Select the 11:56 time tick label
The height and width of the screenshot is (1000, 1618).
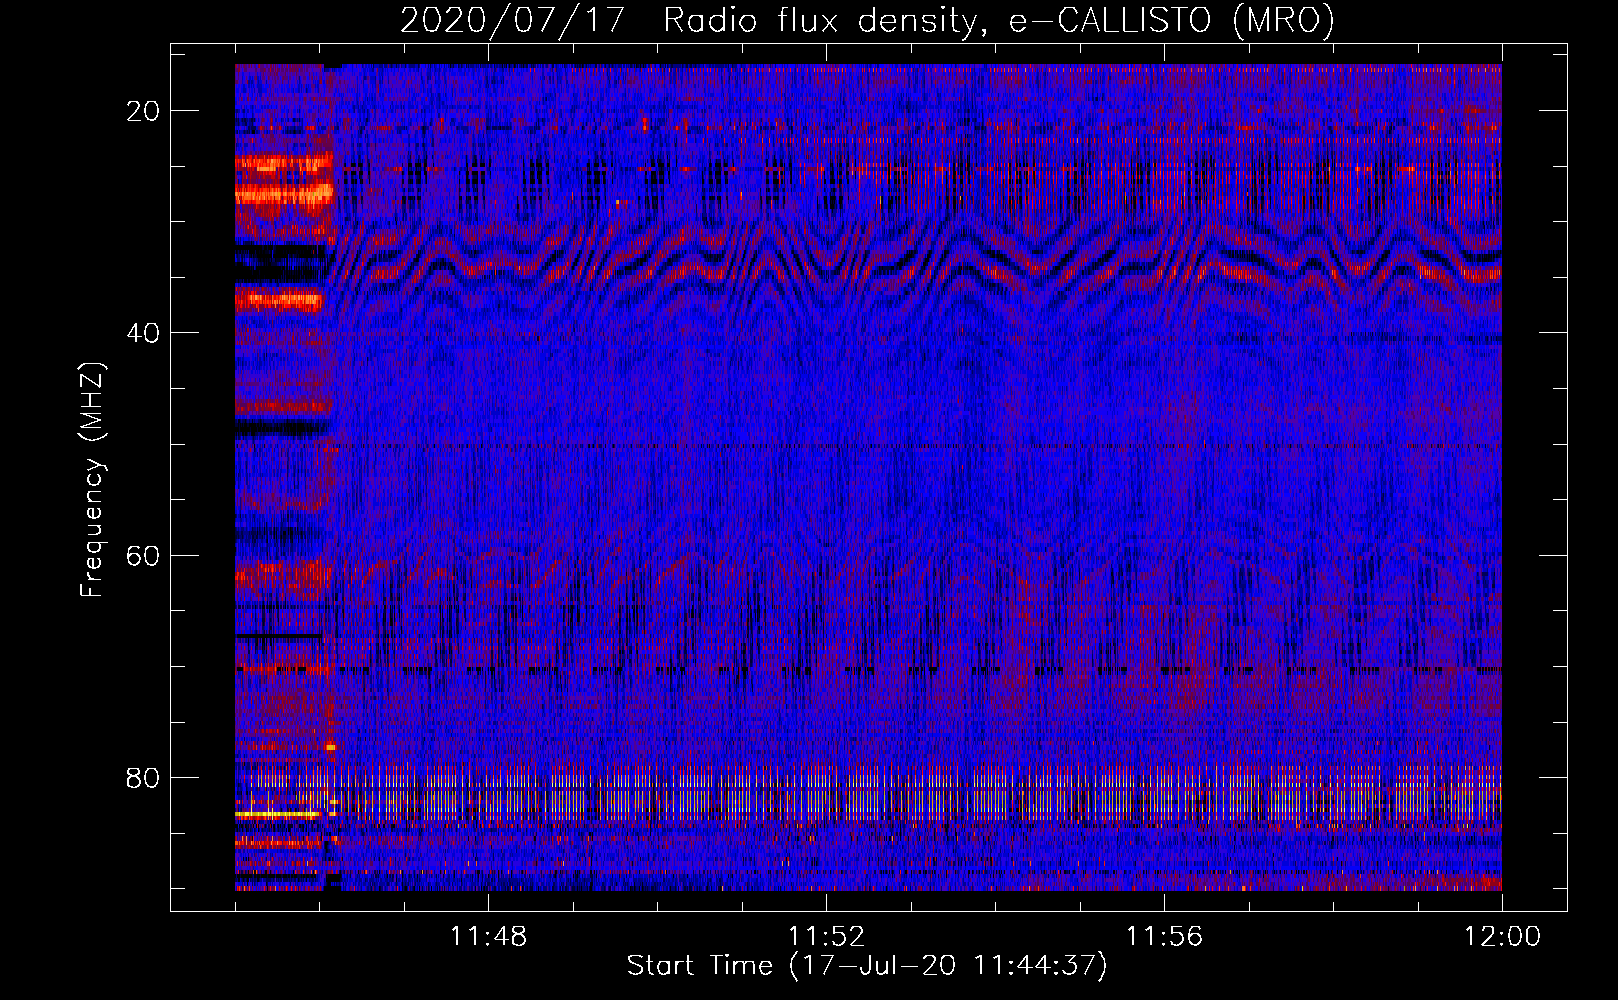tap(1164, 937)
